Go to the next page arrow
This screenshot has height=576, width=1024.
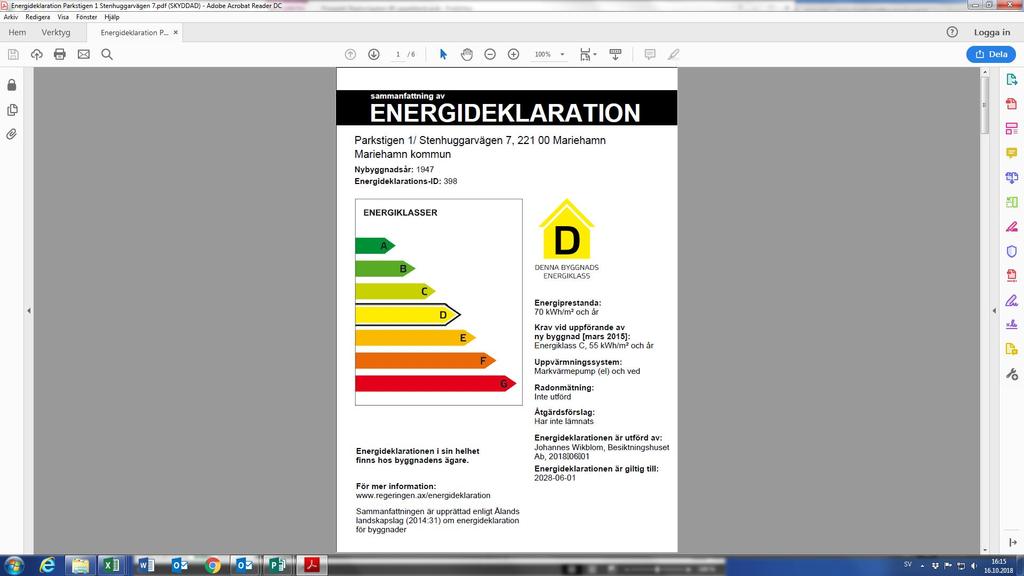(x=374, y=54)
